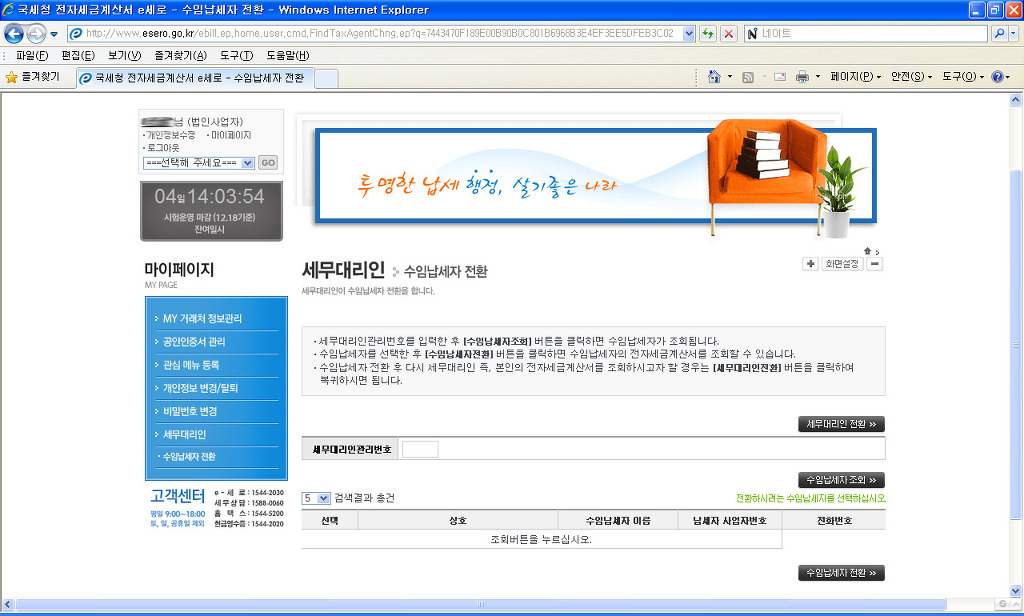This screenshot has height=616, width=1024.
Task: Open the search provider dropdown arrow
Action: click(x=1014, y=33)
